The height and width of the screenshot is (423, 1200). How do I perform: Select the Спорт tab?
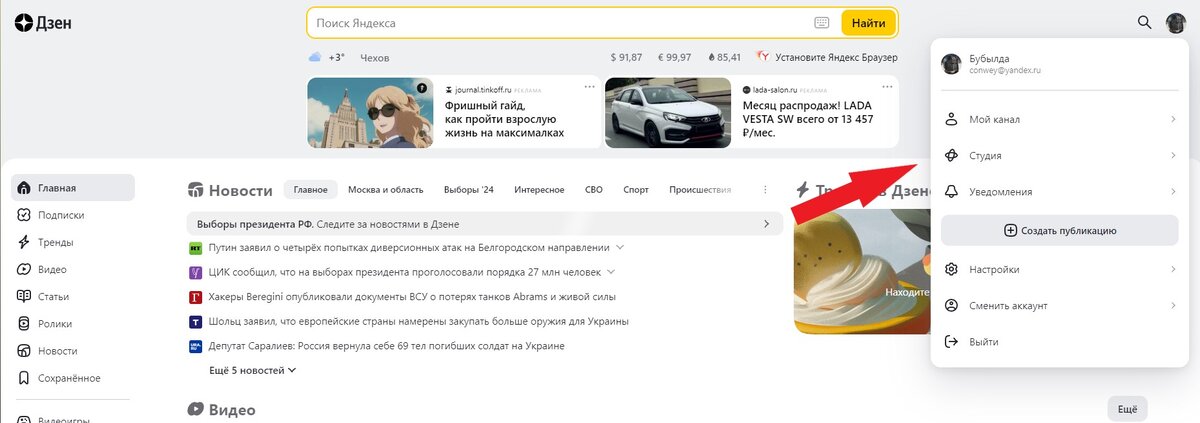pyautogui.click(x=636, y=189)
